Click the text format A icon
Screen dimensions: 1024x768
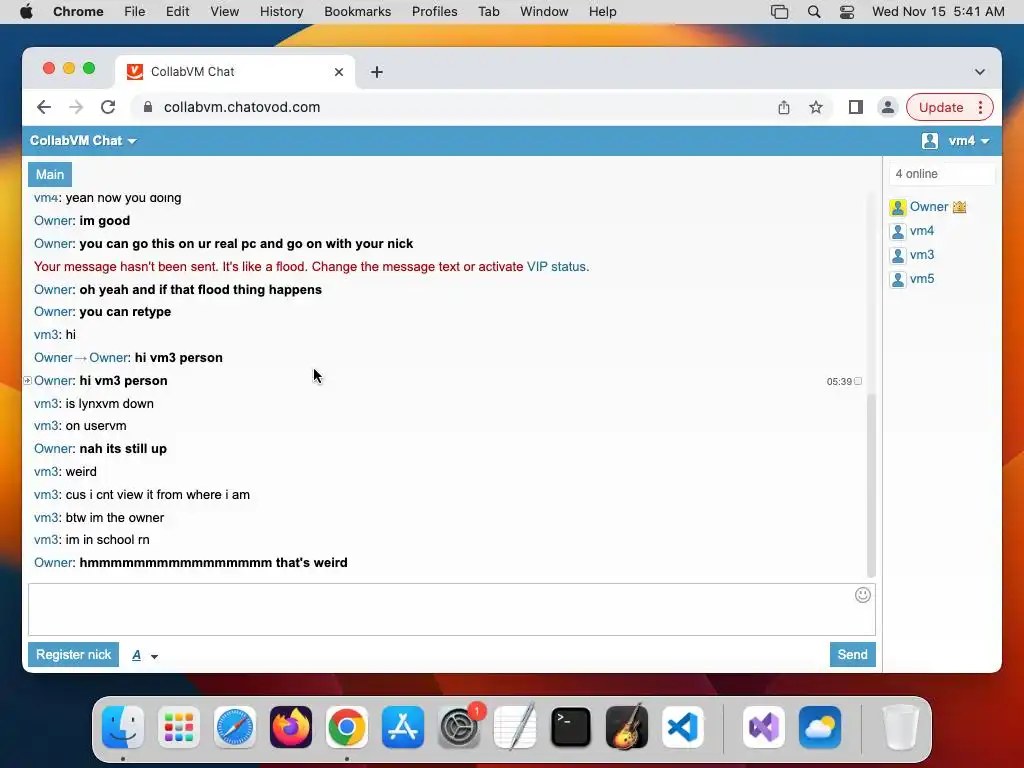pos(136,655)
